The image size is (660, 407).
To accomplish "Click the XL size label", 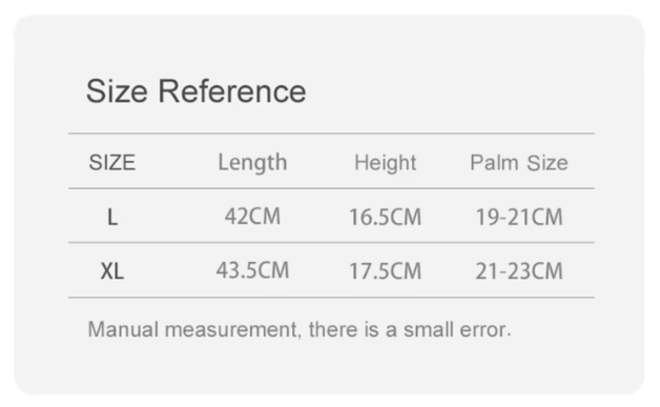I will click(x=112, y=271).
